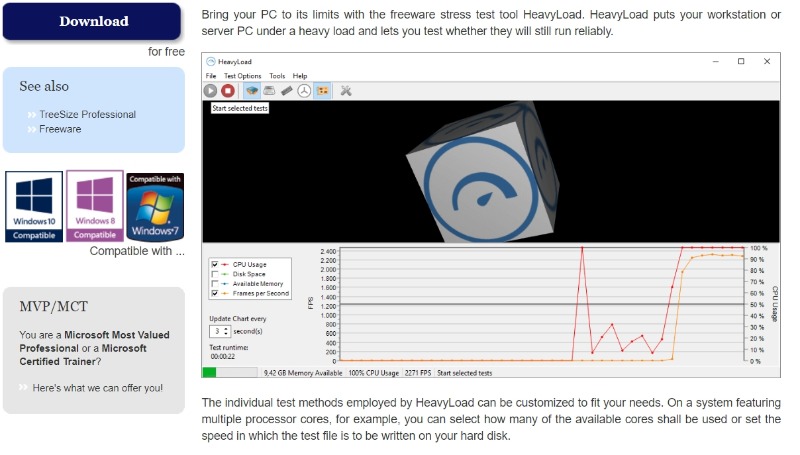The width and height of the screenshot is (800, 455).
Task: Follow the 'Here's what we can offer you!' link
Action: [x=97, y=388]
